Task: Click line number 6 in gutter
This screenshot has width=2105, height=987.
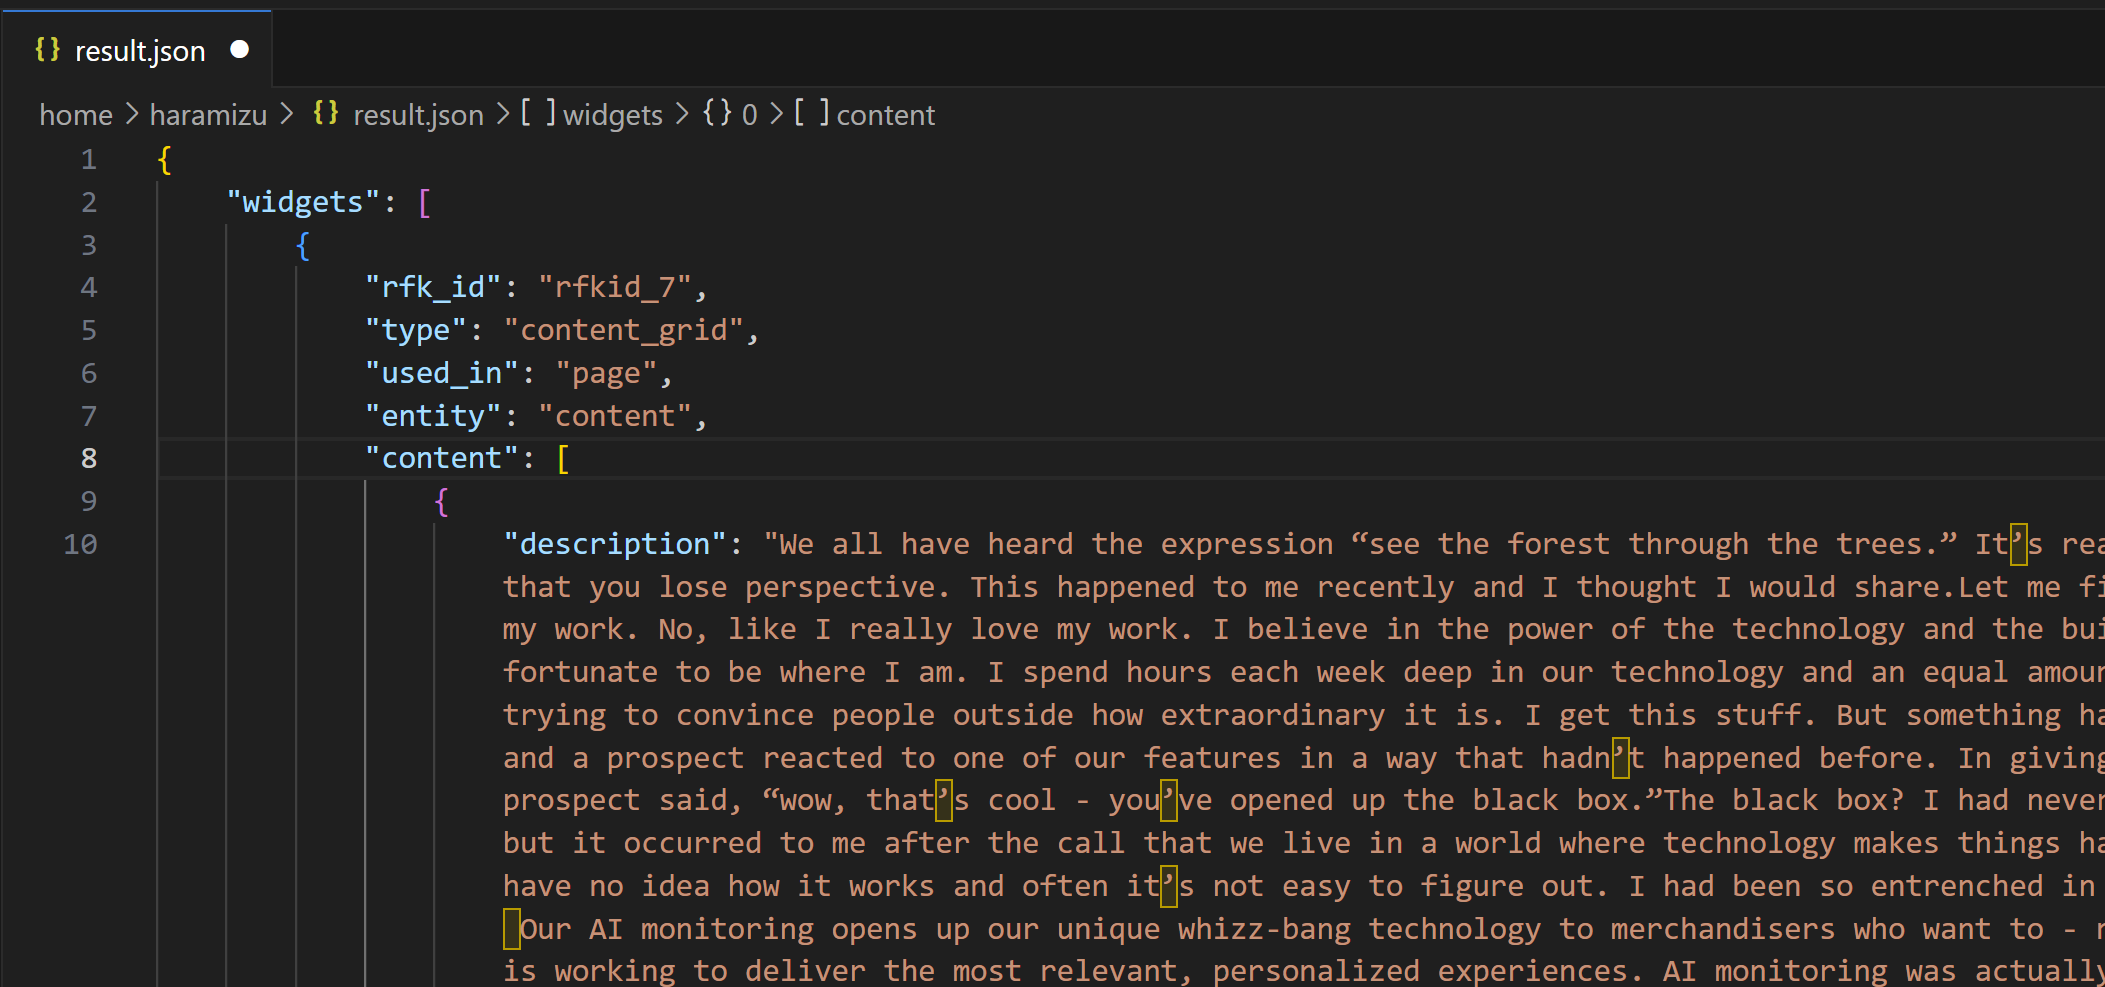Action: pos(89,374)
